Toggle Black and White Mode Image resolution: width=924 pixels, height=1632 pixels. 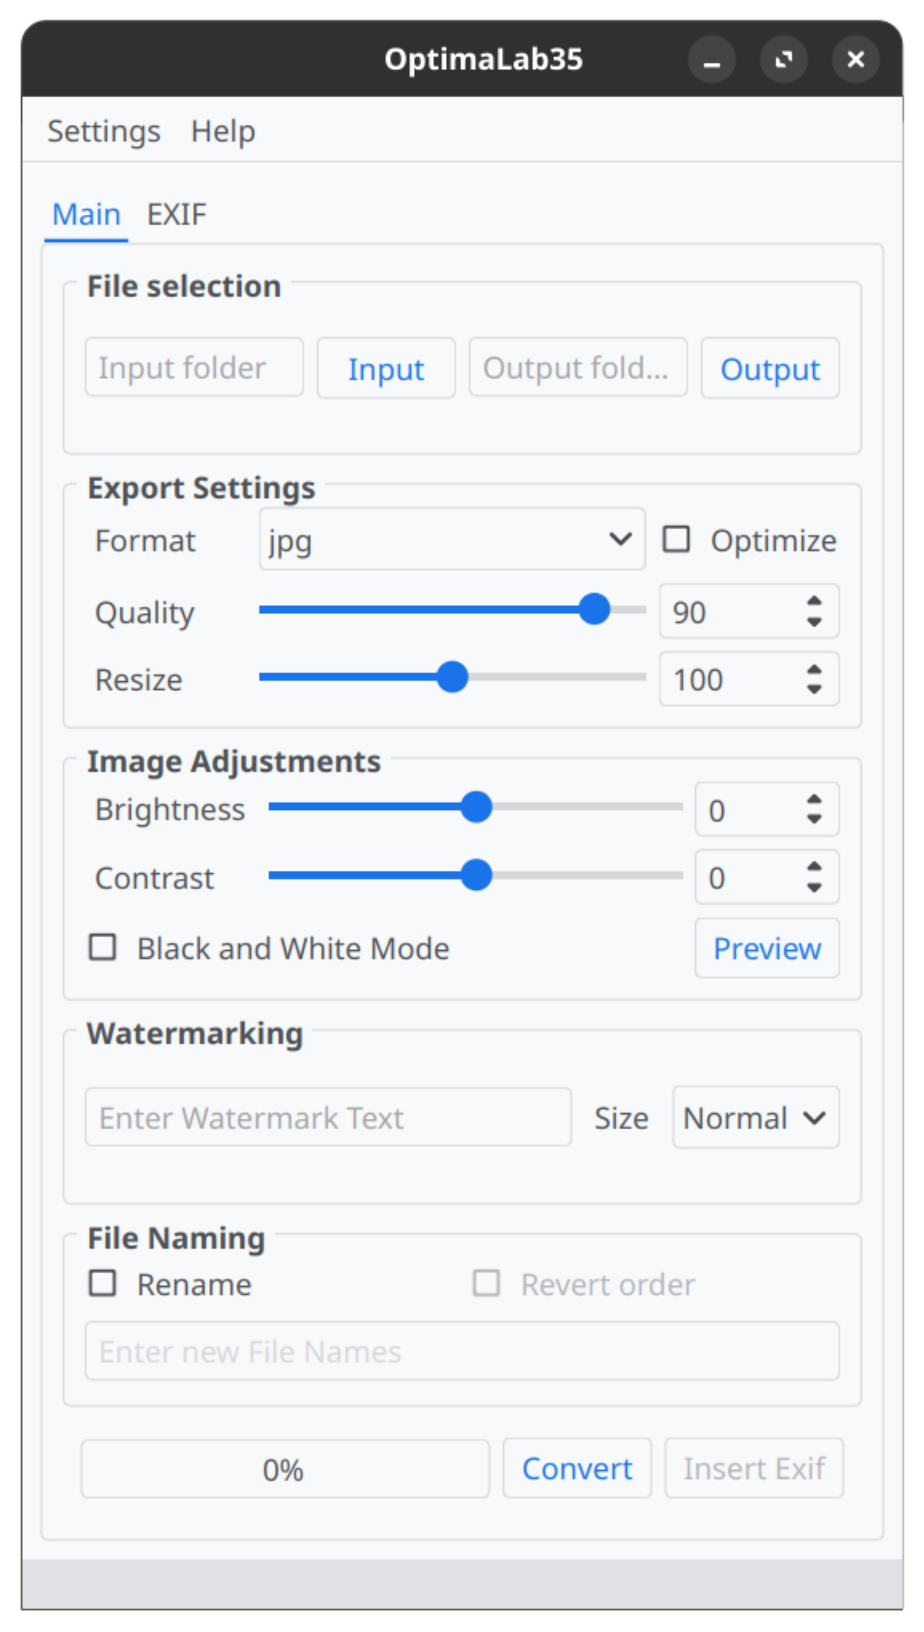[x=103, y=947]
